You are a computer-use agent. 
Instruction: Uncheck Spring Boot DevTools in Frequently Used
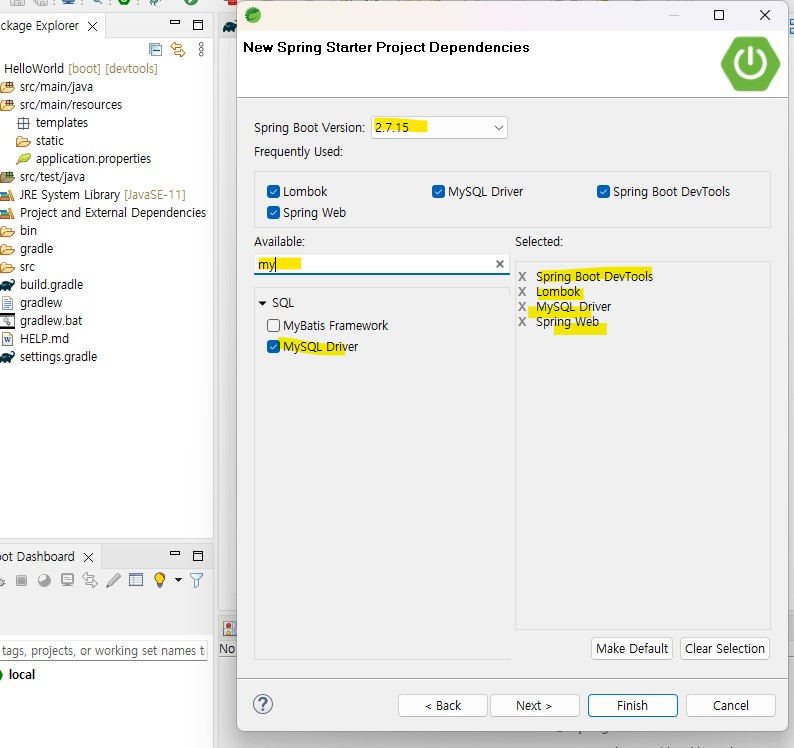pos(603,191)
